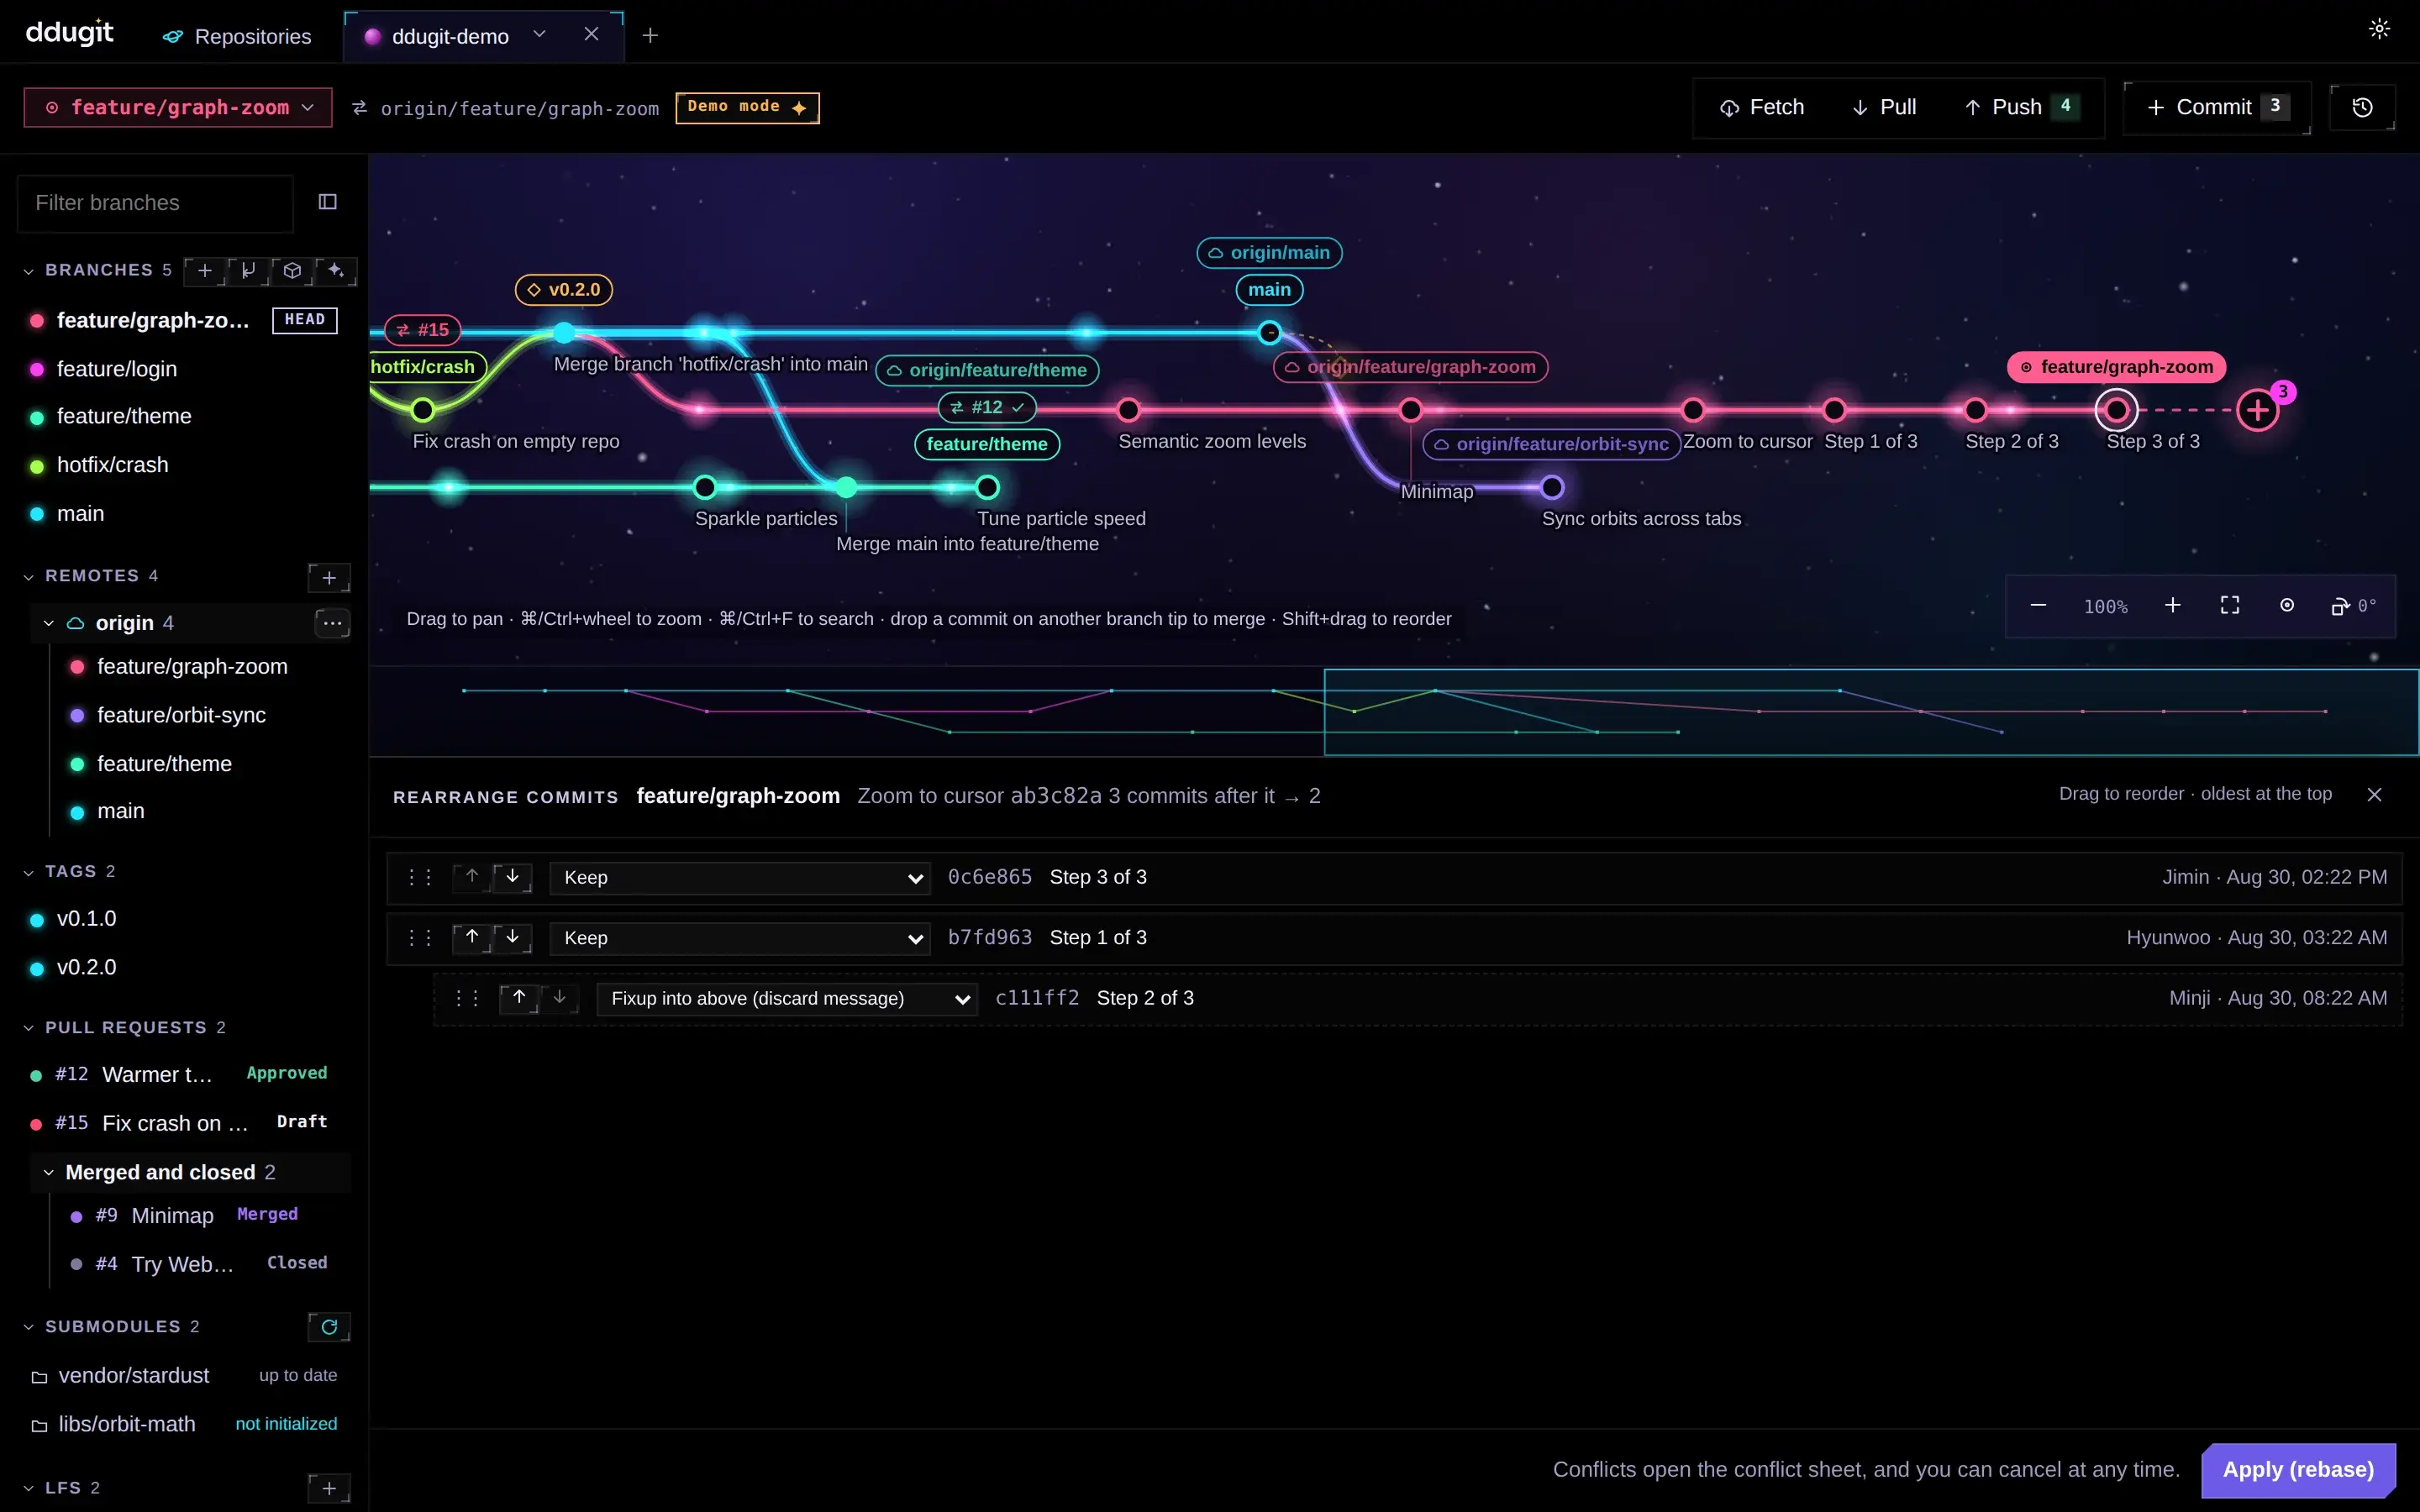Click the Fetch button

(1762, 107)
